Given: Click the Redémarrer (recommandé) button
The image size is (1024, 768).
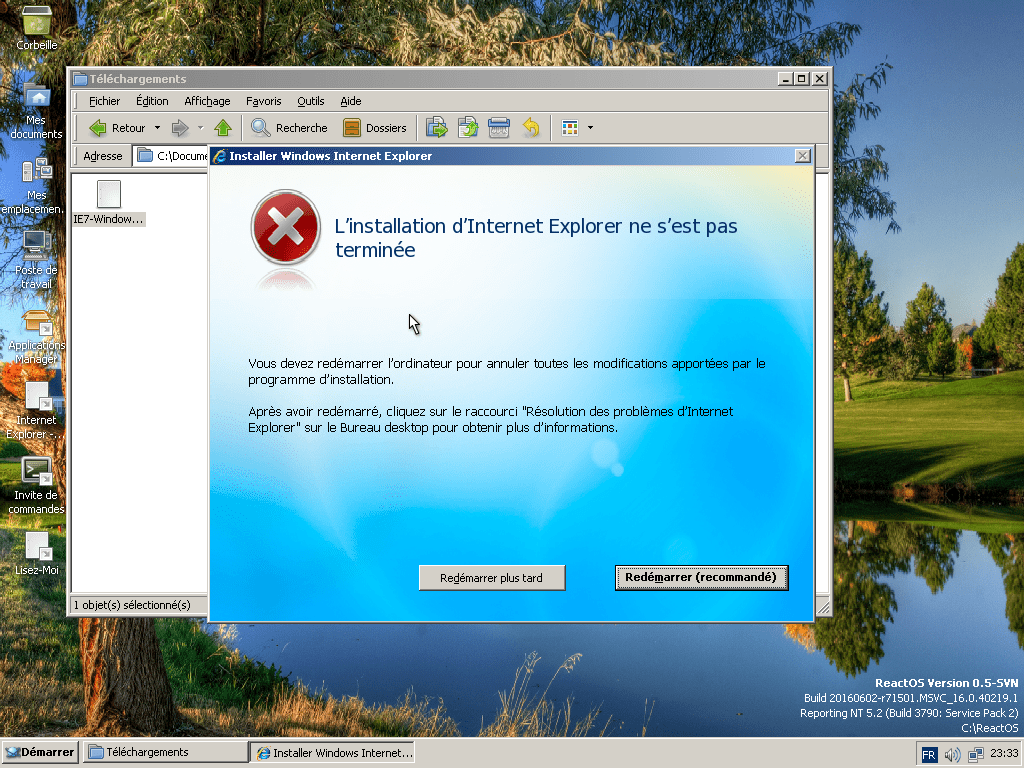Looking at the screenshot, I should pos(701,578).
